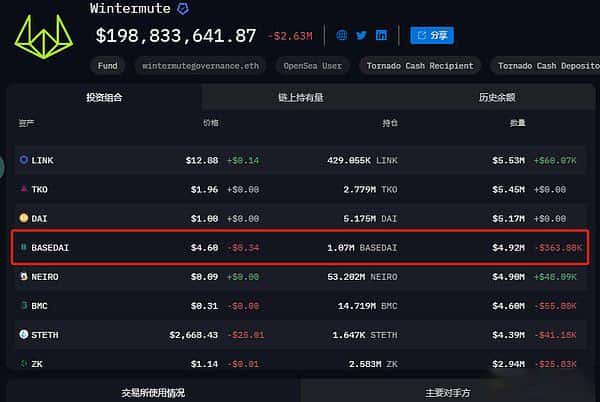This screenshot has height=402, width=600.
Task: Click the total balance $198,833,641.87
Action: [x=176, y=36]
